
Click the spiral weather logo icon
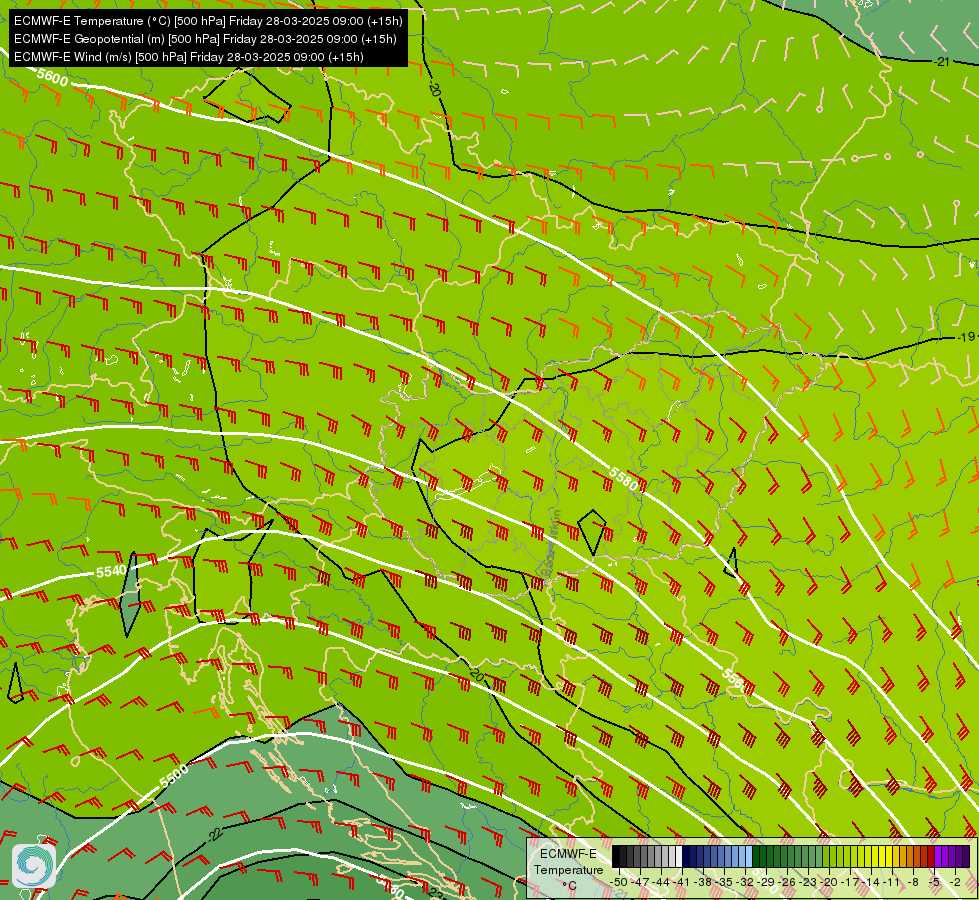(34, 866)
